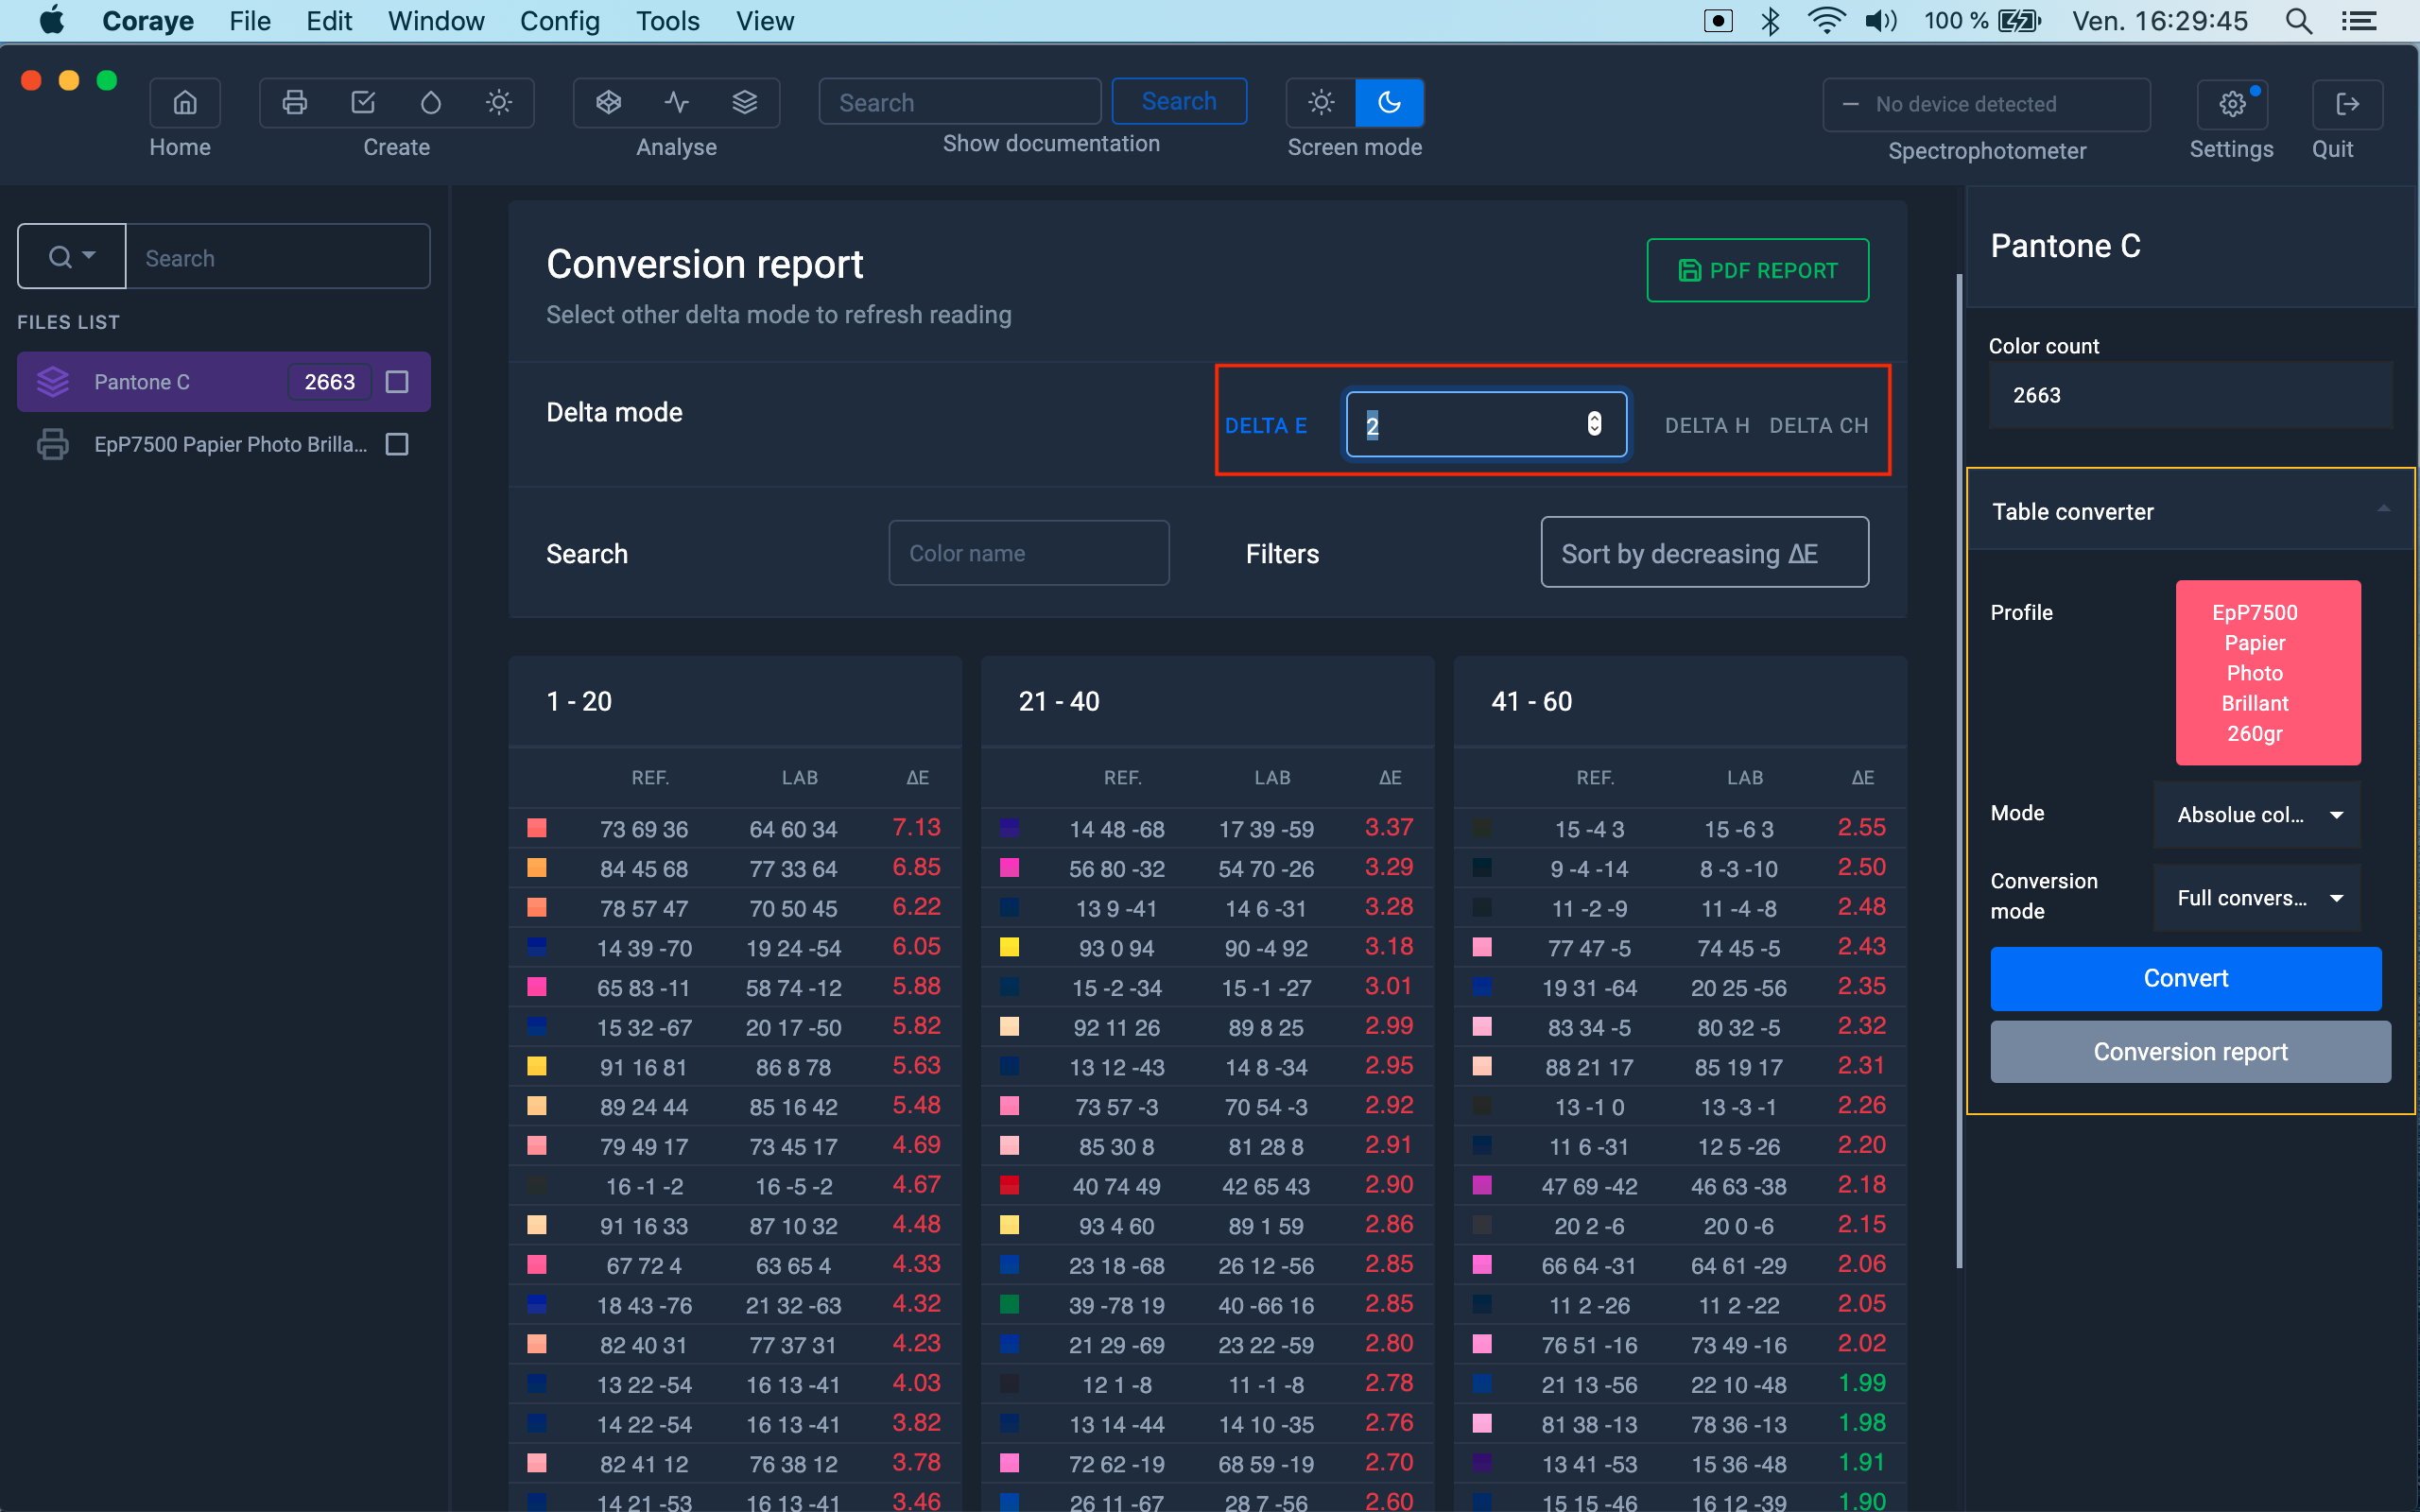Quit the application via exit icon

tap(2347, 103)
